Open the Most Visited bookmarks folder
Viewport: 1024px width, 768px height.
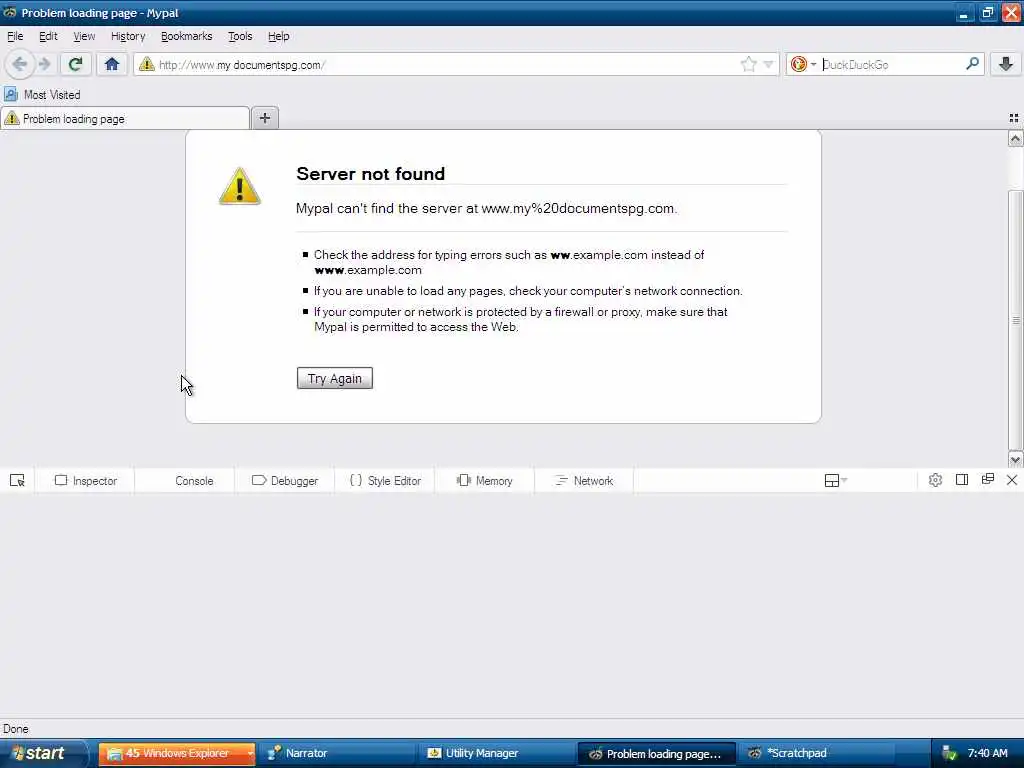click(42, 95)
